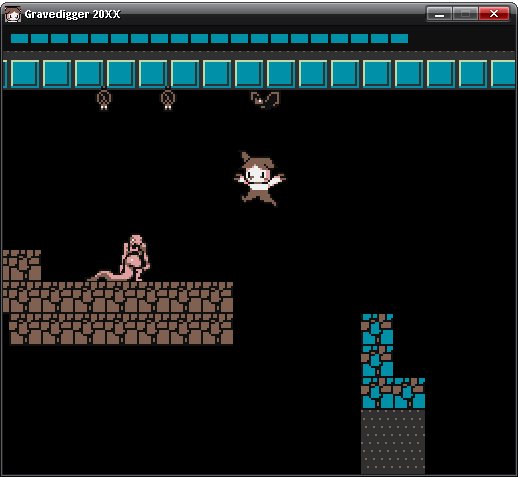Click the bat enemy flying under the ceiling
This screenshot has height=477, width=518.
[265, 100]
